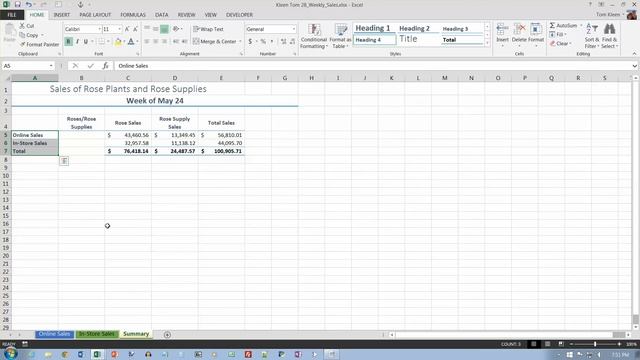This screenshot has width=640, height=360.
Task: Click the Save icon in quick access toolbar
Action: click(x=18, y=4)
